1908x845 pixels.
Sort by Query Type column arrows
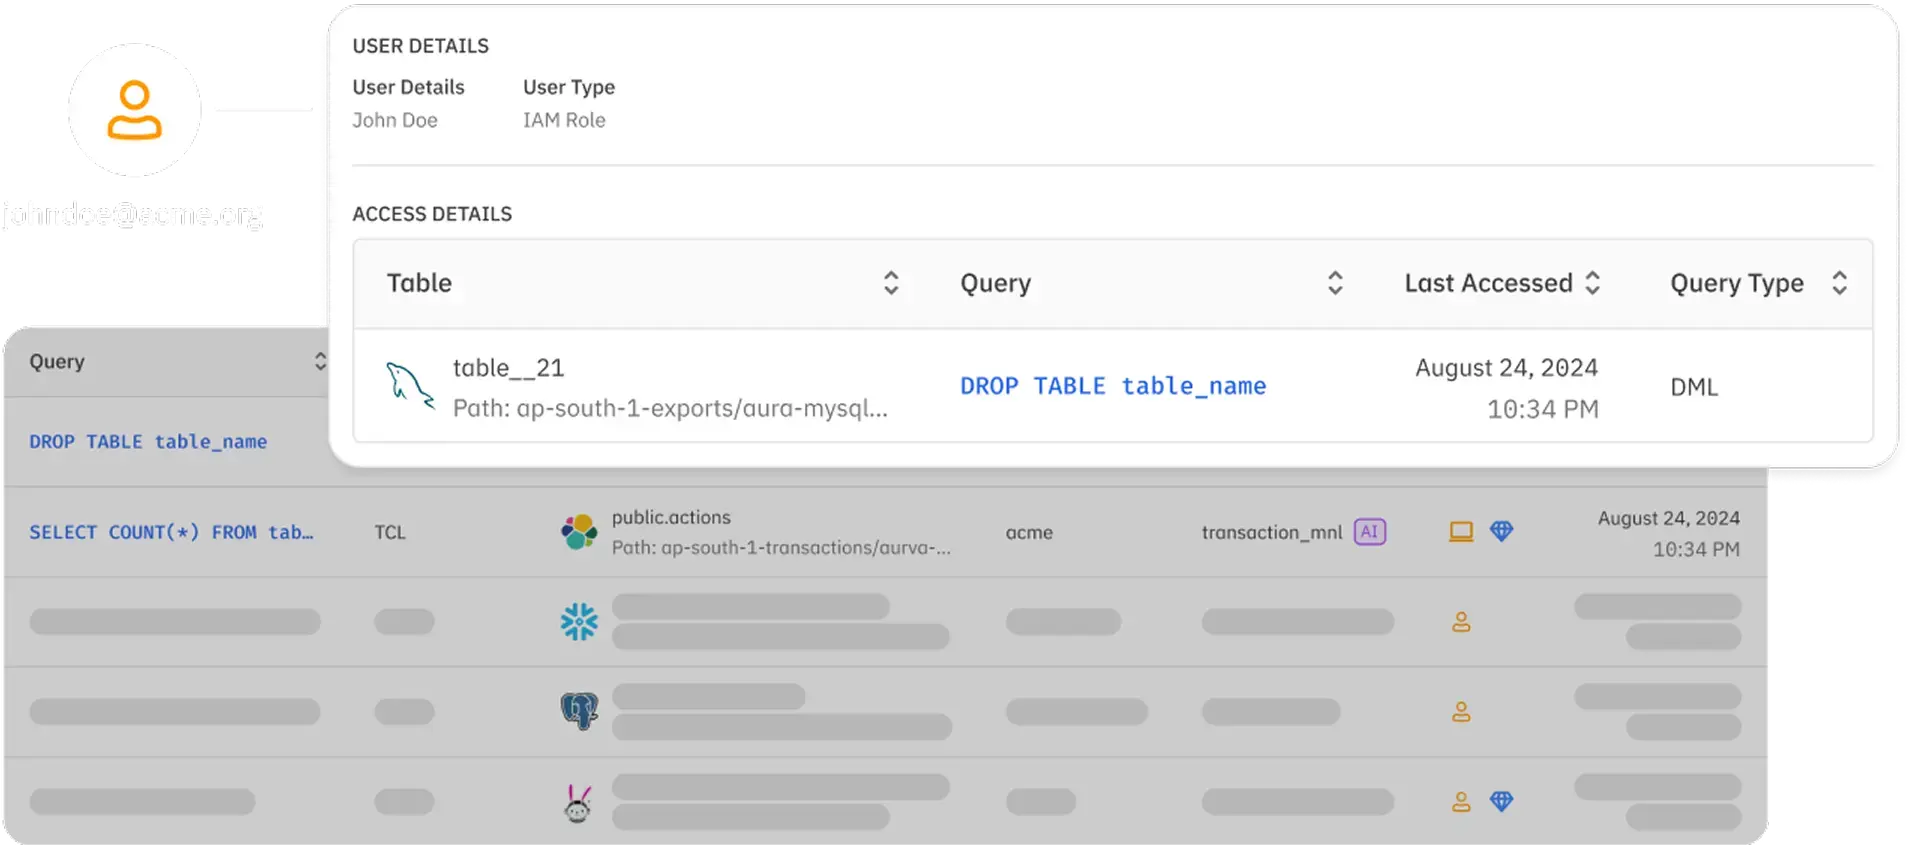[1839, 283]
